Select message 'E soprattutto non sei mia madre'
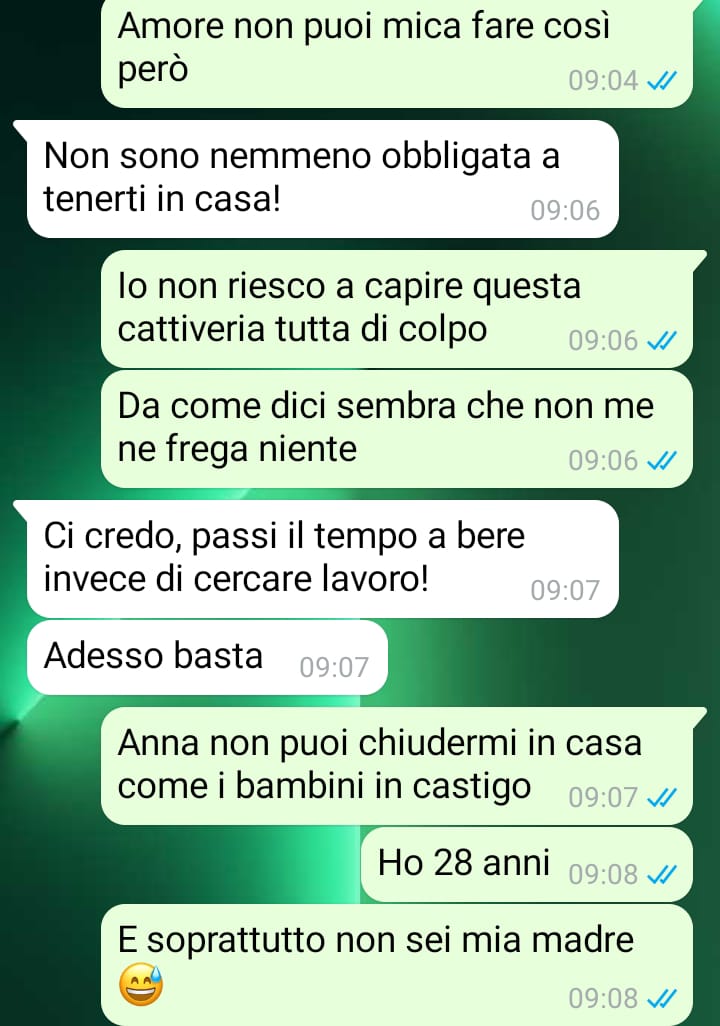720x1026 pixels. [397, 964]
